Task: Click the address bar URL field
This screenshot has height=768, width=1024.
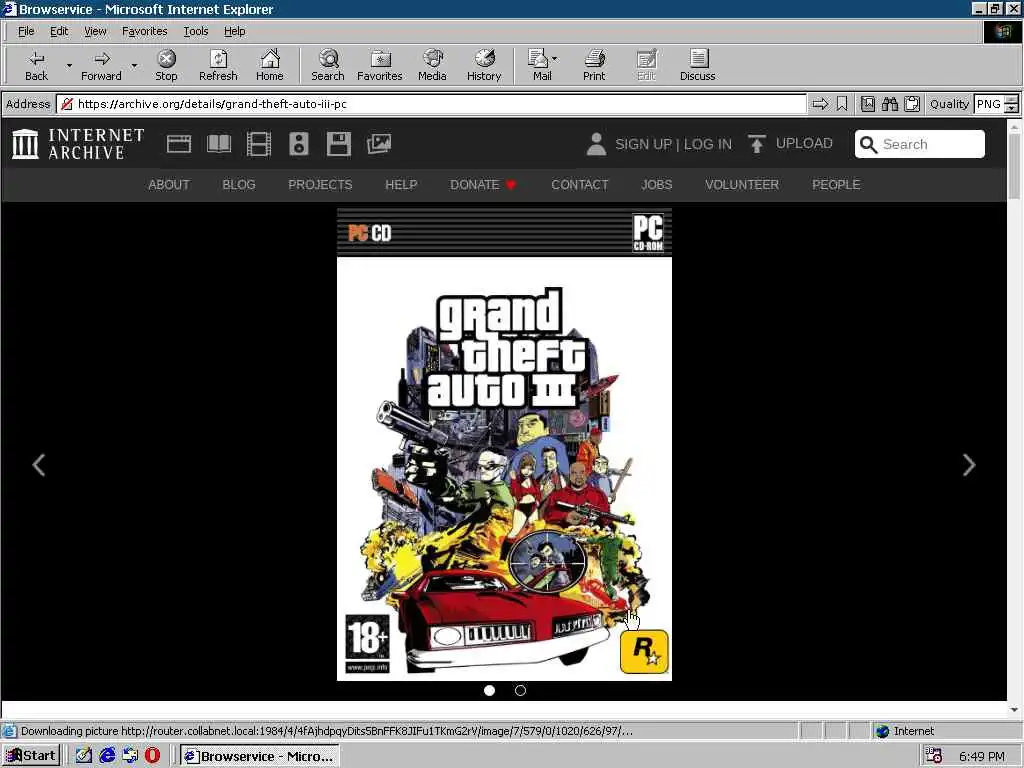Action: pos(432,104)
